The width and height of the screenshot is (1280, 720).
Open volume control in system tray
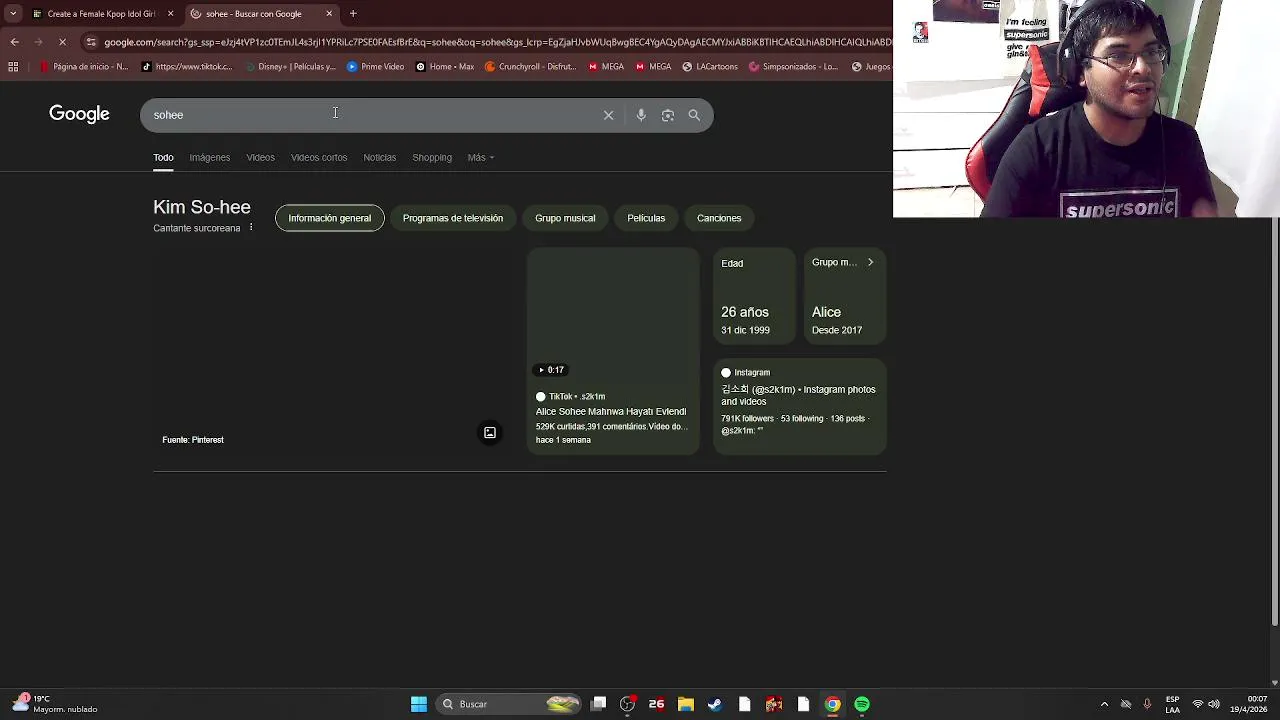coord(1214,704)
